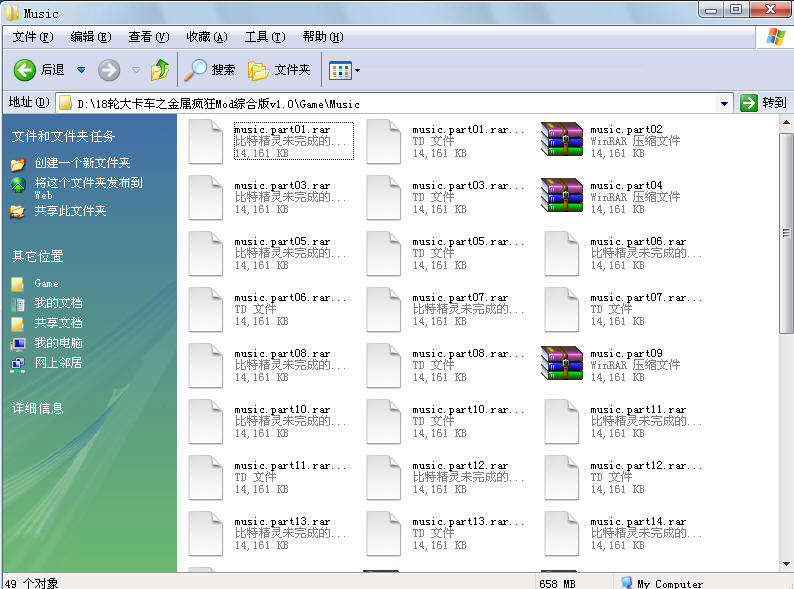
Task: Click the 创建一个新文件夹 link
Action: pyautogui.click(x=82, y=163)
